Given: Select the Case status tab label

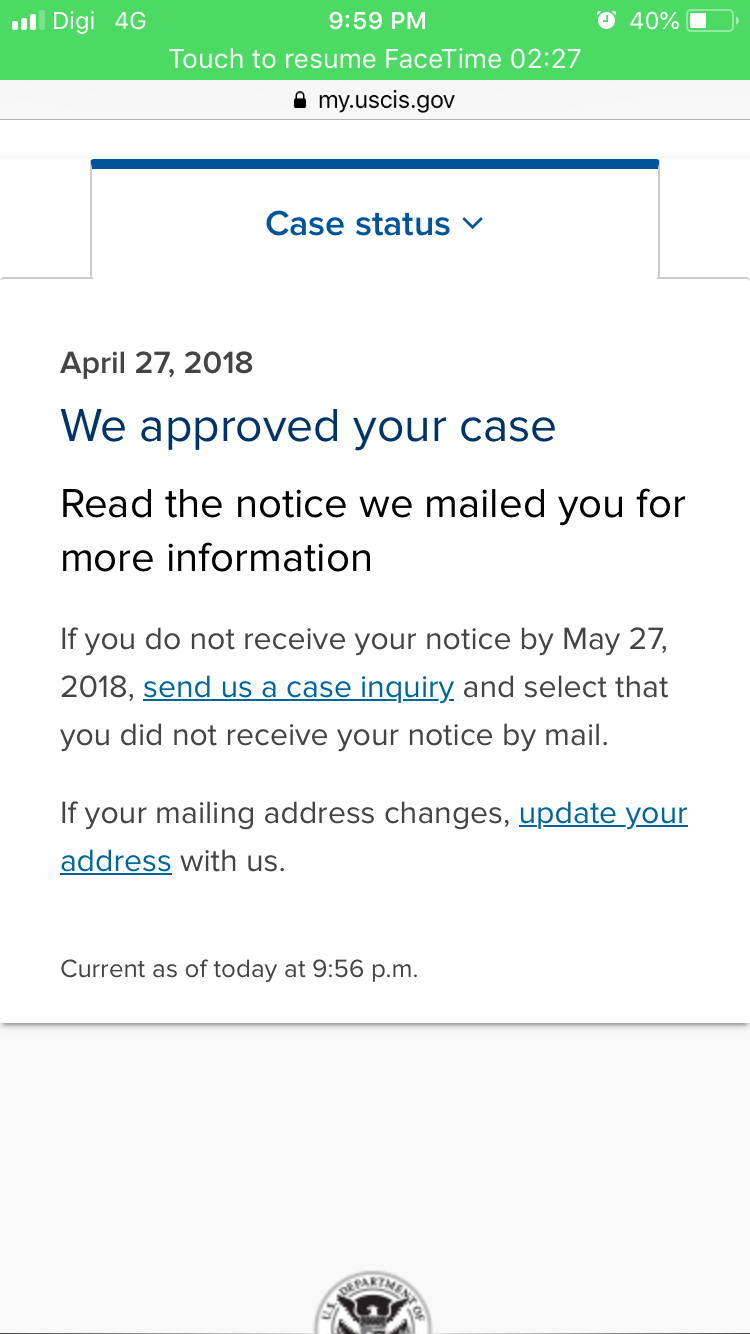Looking at the screenshot, I should click(358, 224).
